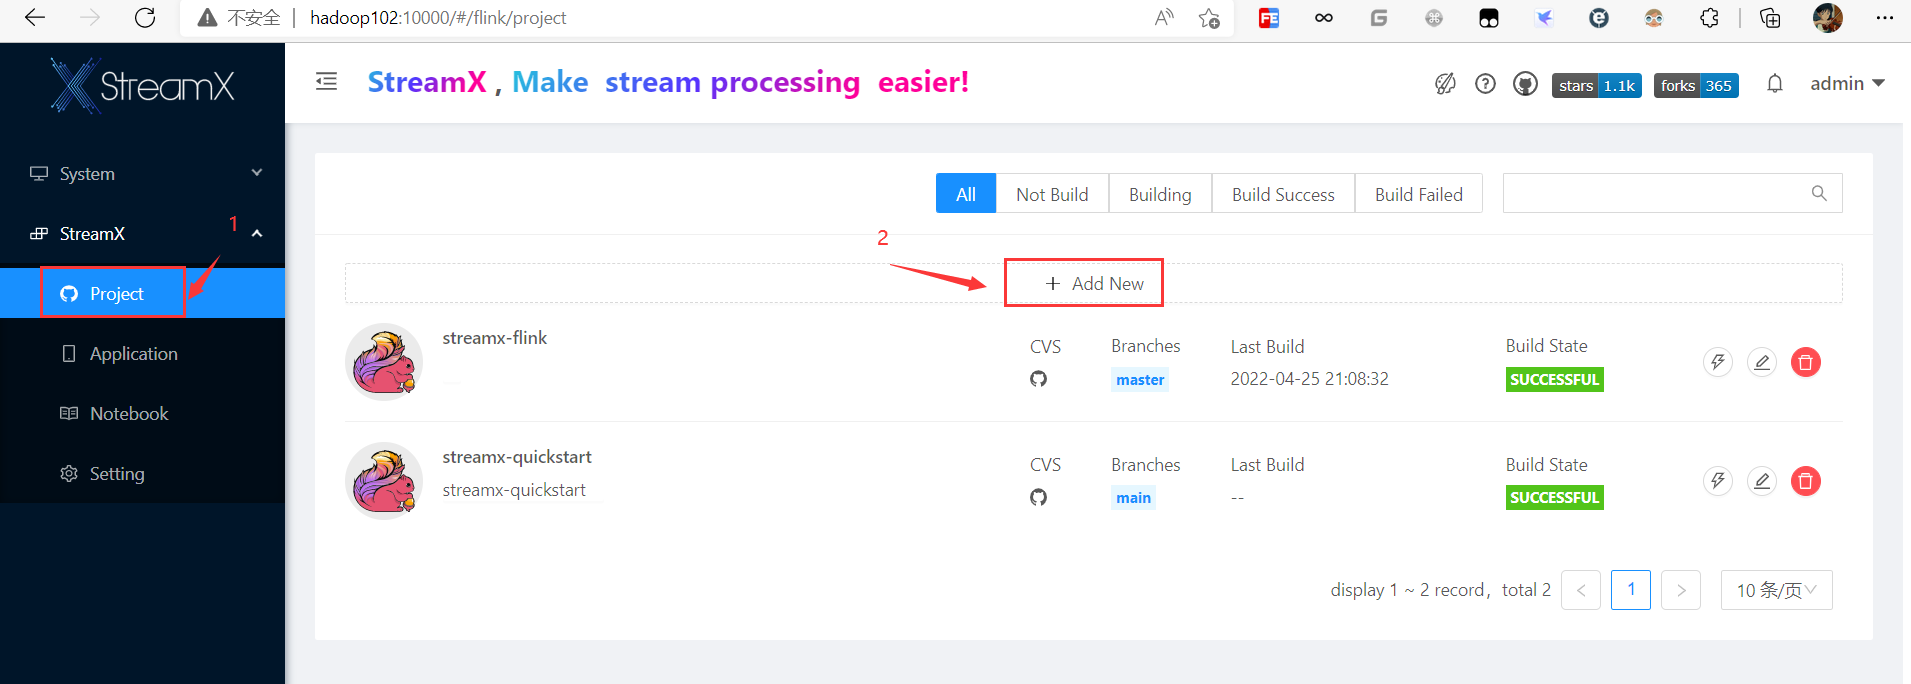Image resolution: width=1911 pixels, height=684 pixels.
Task: Collapse the StreamX menu in the sidebar
Action: [x=143, y=233]
